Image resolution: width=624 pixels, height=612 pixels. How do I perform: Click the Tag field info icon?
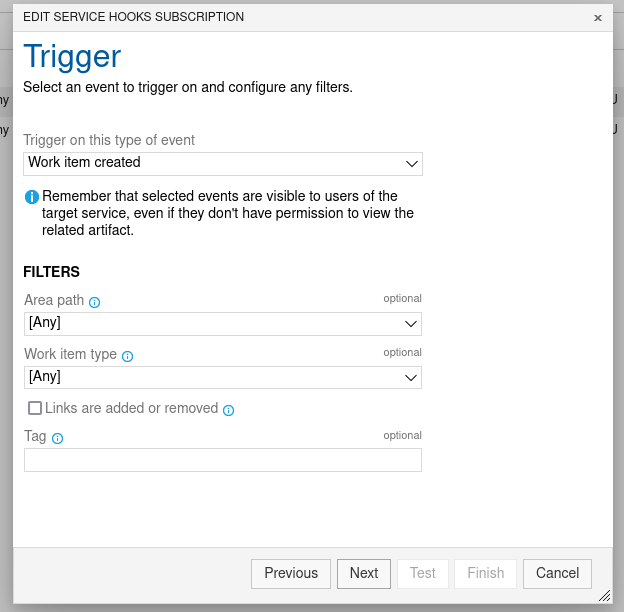pos(58,438)
